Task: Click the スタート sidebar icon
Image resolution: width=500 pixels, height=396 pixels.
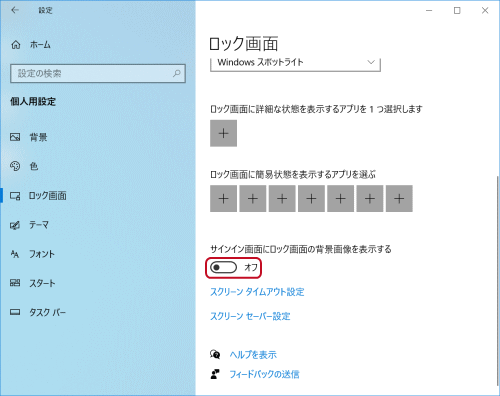Action: point(15,283)
